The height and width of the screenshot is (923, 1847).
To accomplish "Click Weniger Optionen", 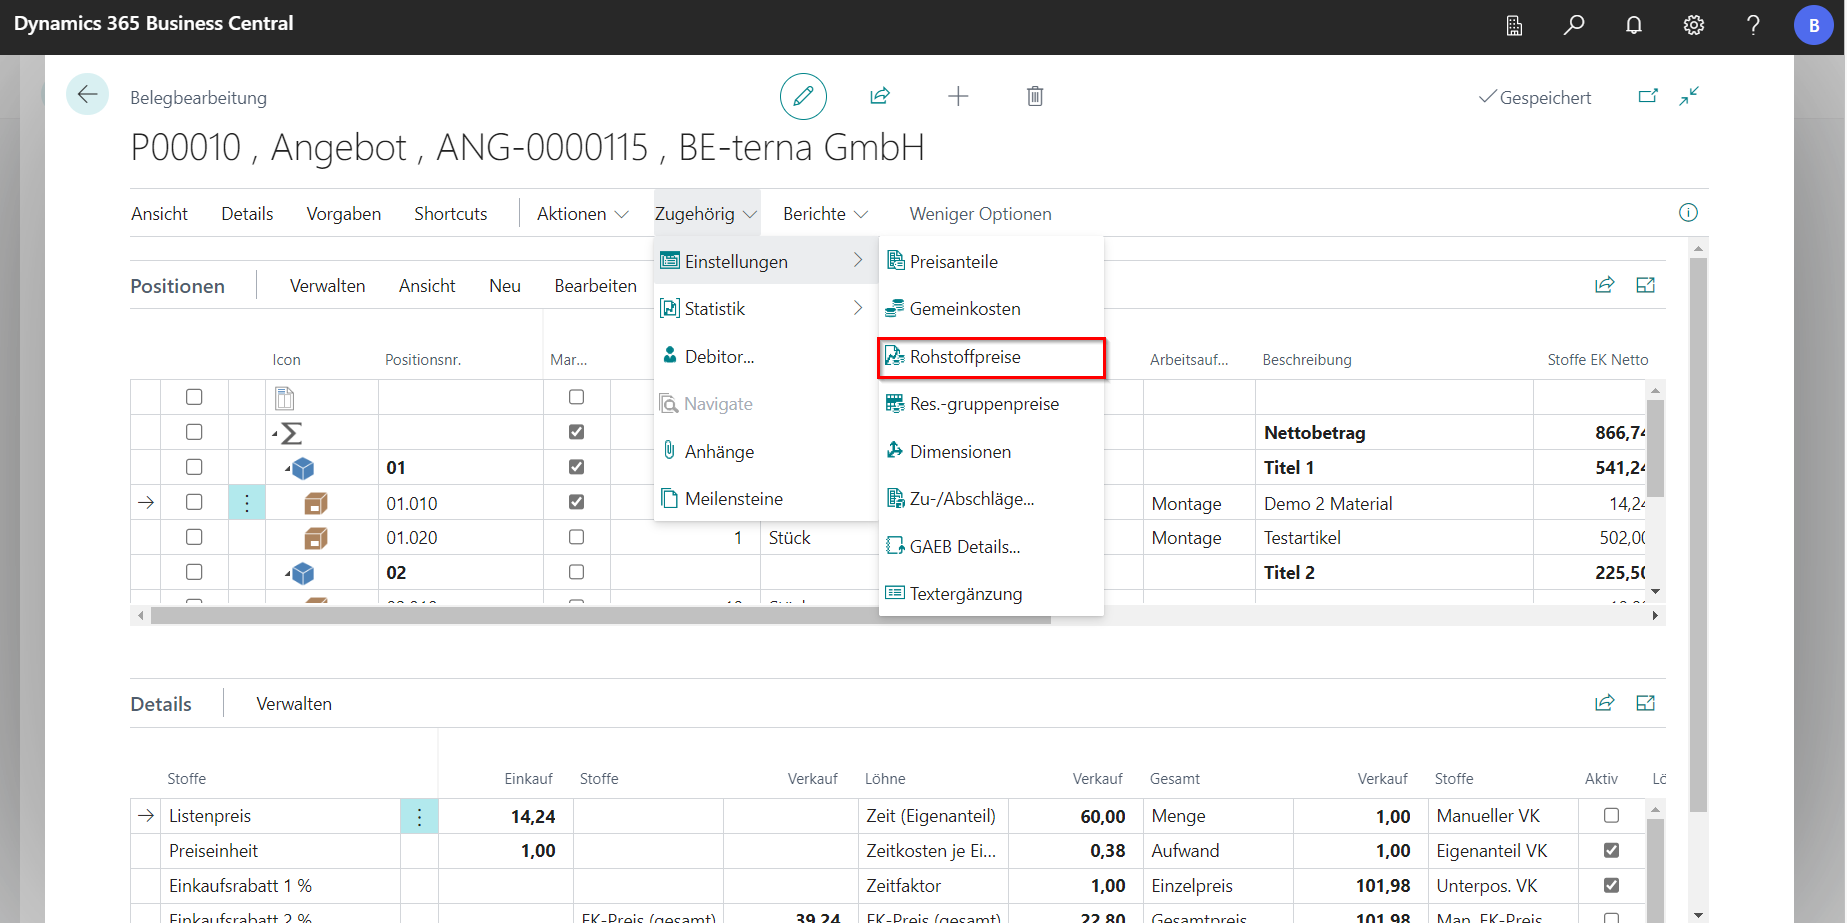I will click(980, 214).
